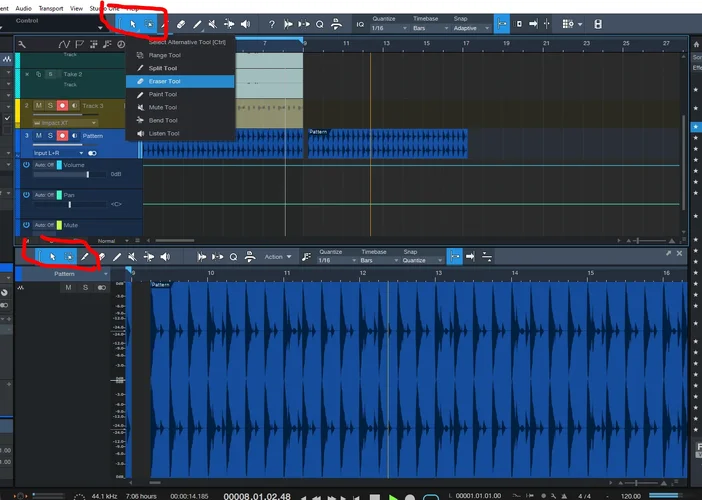Open the Input L+R dropdown
Image resolution: width=702 pixels, height=500 pixels.
tap(55, 153)
